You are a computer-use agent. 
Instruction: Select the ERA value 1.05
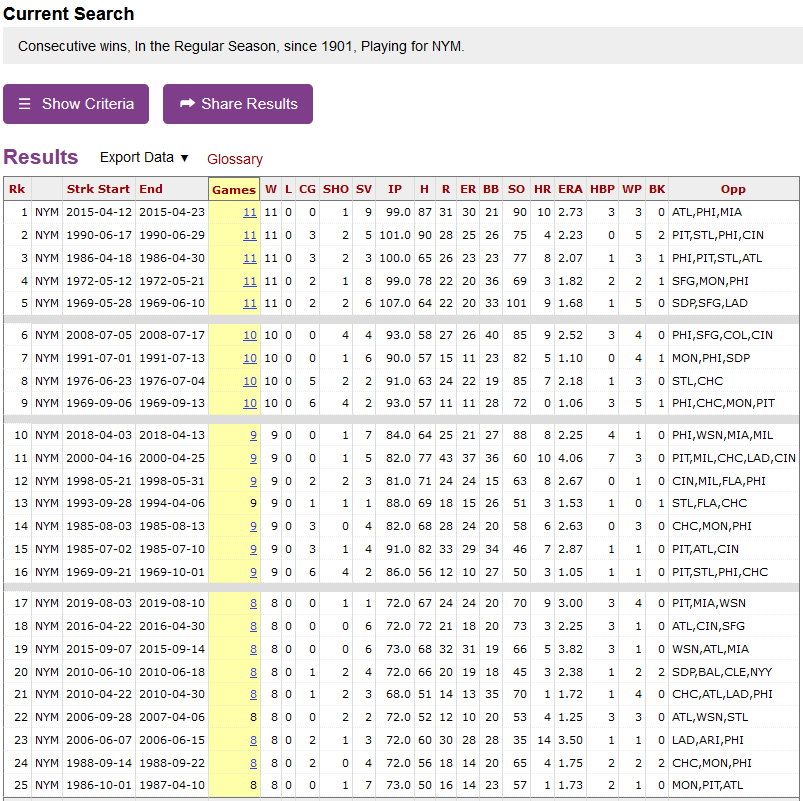pos(570,572)
